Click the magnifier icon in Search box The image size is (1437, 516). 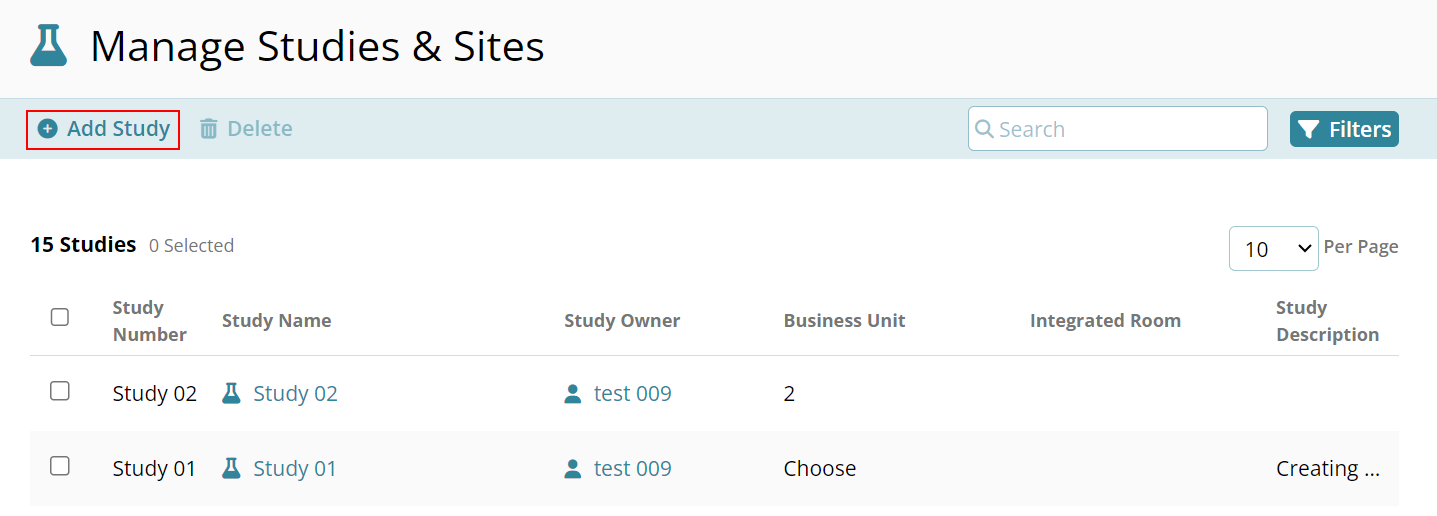984,129
